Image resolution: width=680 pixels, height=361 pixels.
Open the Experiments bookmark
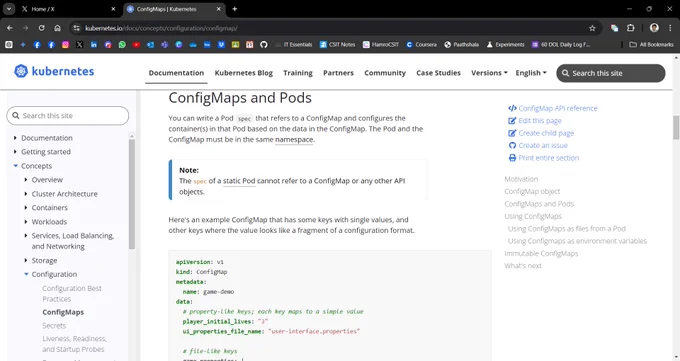click(x=505, y=45)
